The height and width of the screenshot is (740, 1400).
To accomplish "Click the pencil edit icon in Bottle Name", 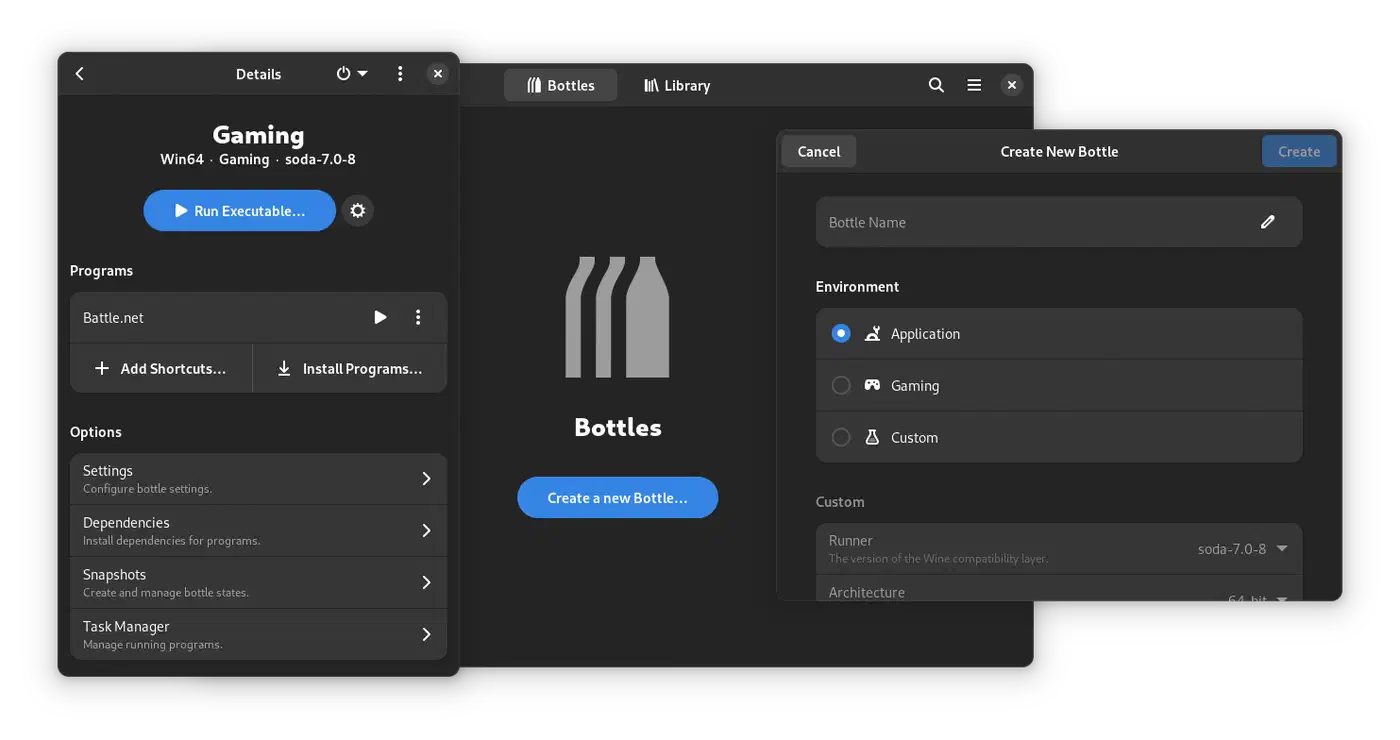I will [1268, 222].
